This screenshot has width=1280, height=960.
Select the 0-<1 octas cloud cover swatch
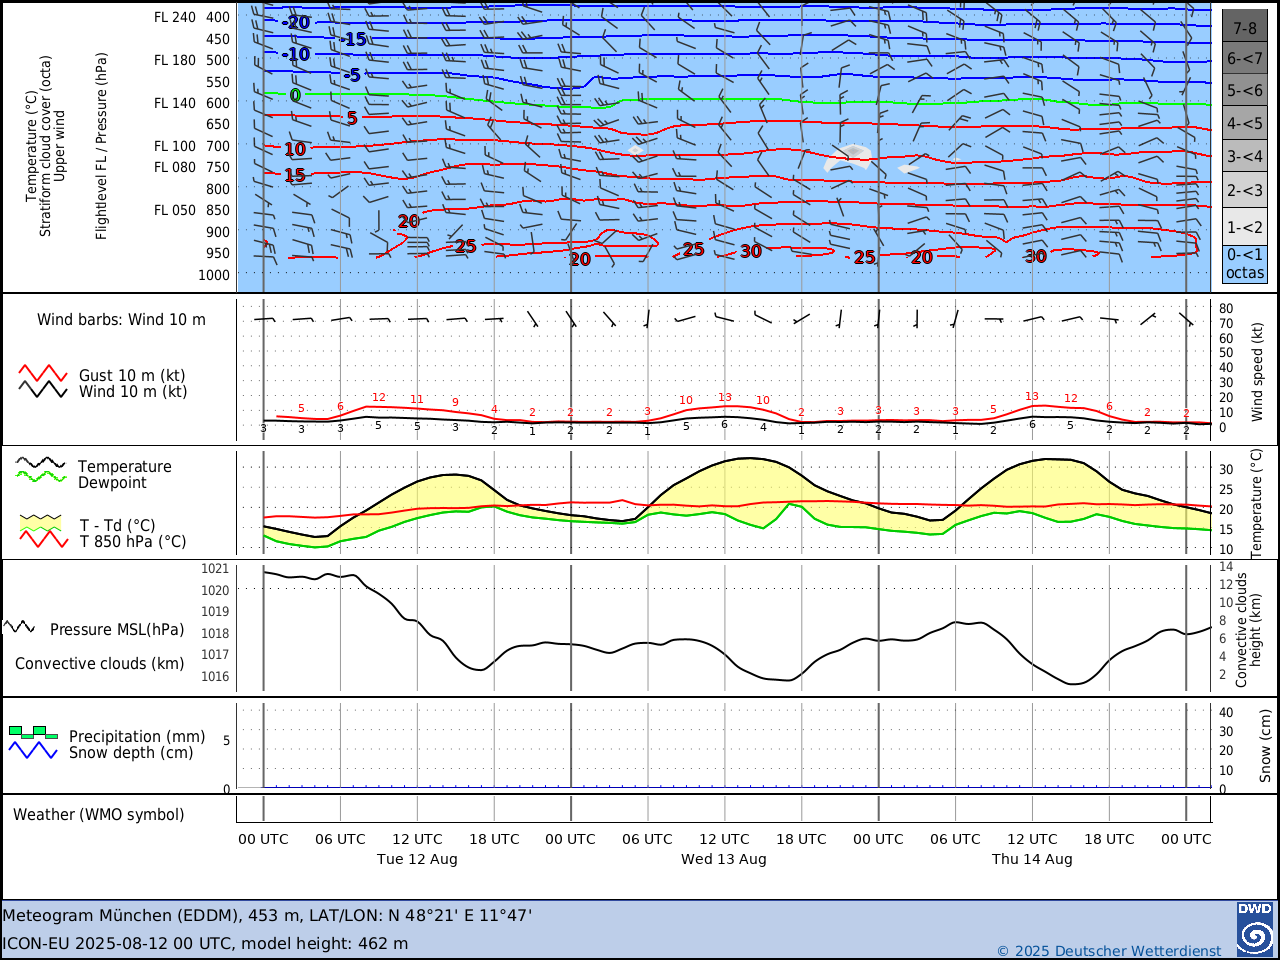click(1245, 264)
